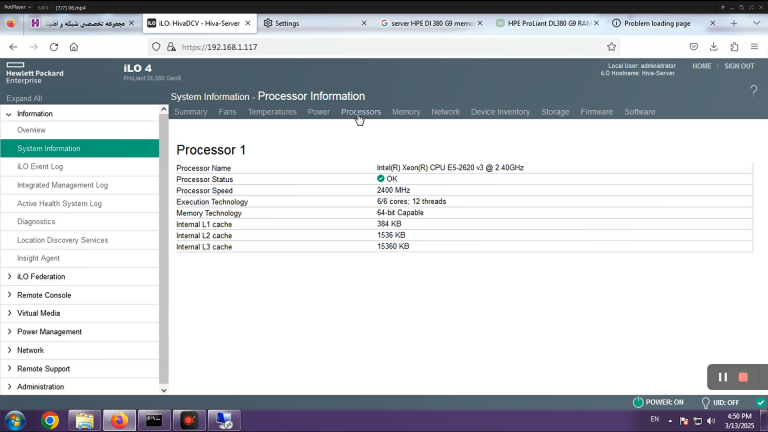Expand the Virtual Media section
This screenshot has height=432, width=768.
9,313
